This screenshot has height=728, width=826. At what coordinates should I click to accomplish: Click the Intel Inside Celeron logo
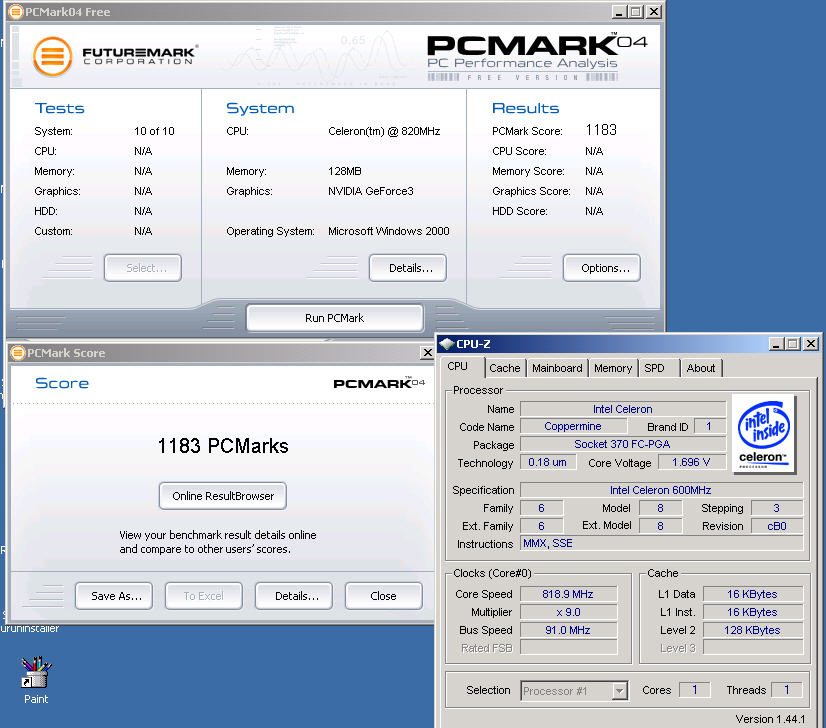point(763,434)
